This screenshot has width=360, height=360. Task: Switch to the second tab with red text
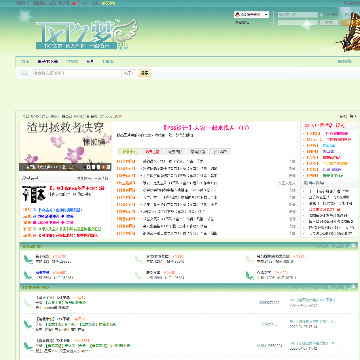tap(152, 152)
